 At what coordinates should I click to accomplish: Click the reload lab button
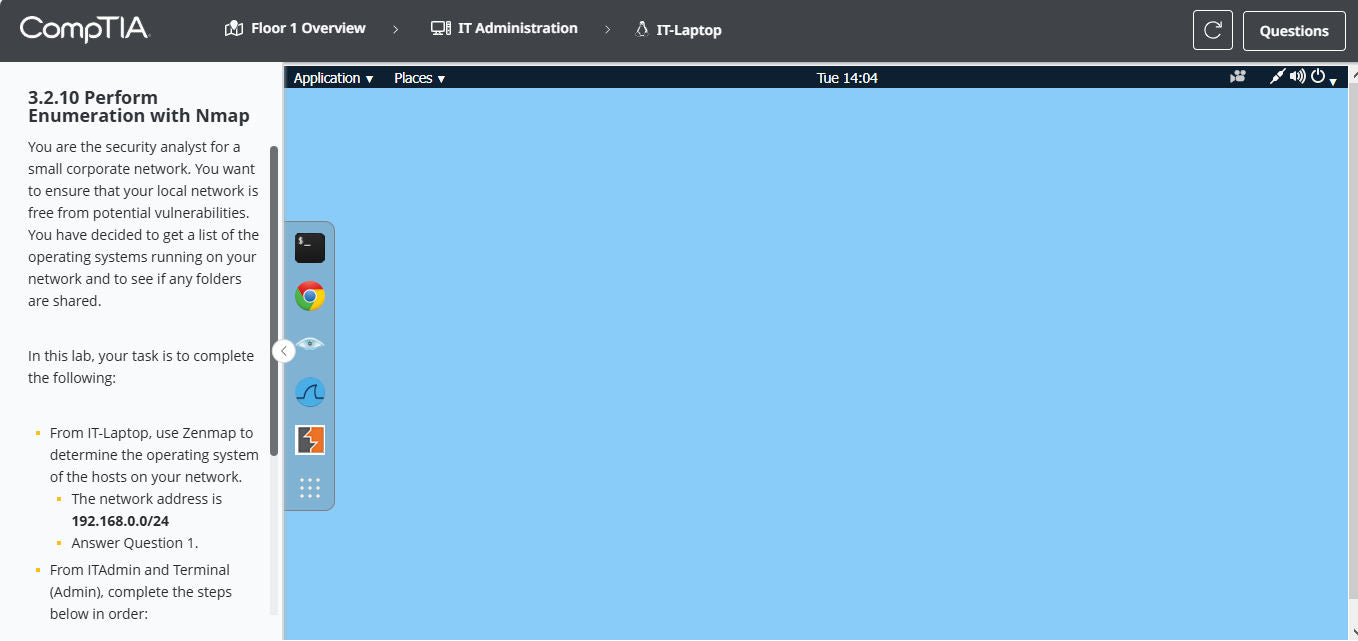pyautogui.click(x=1212, y=30)
